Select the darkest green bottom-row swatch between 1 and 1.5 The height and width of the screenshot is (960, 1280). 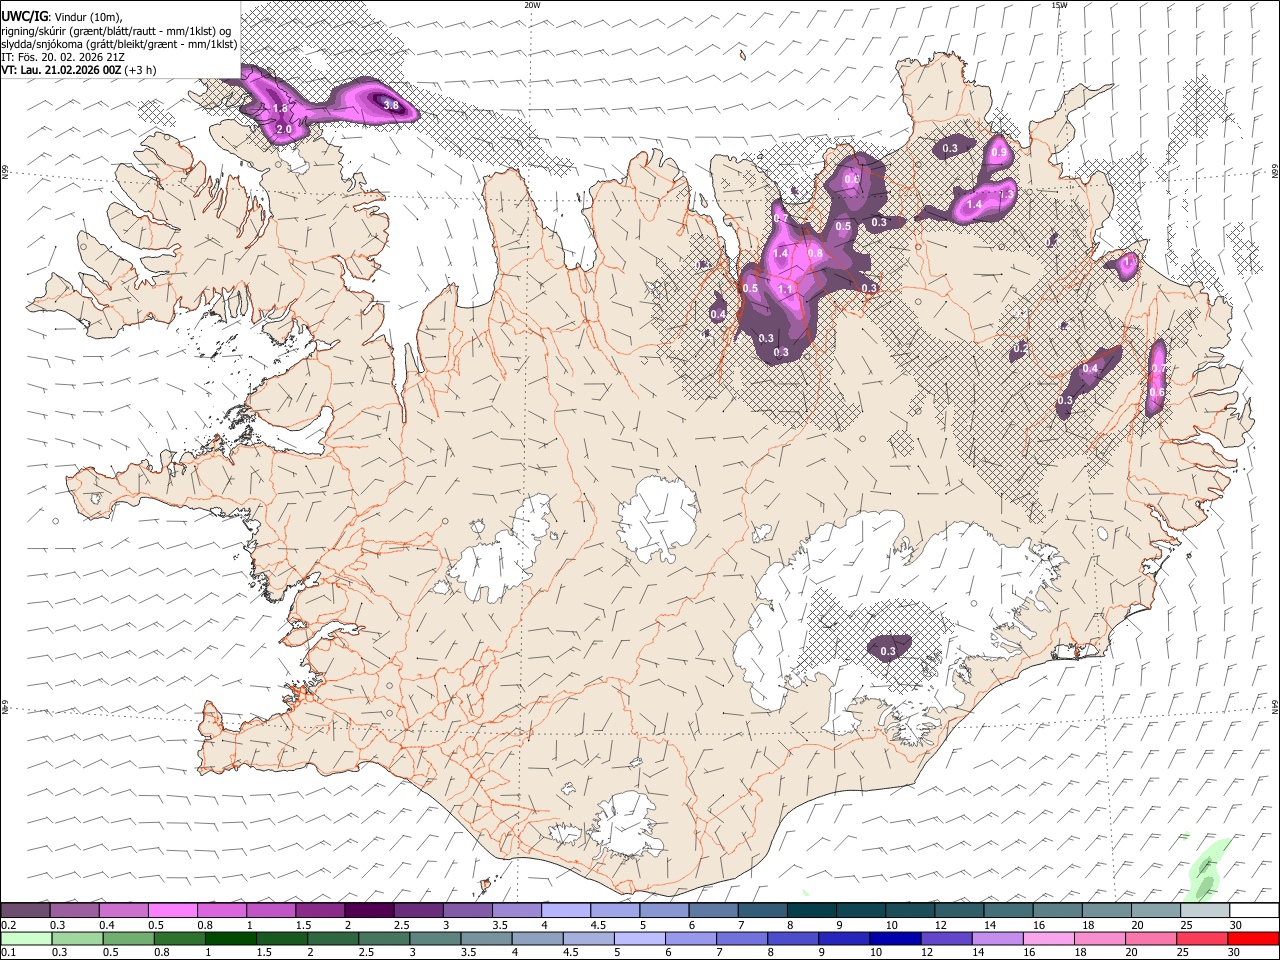click(231, 939)
